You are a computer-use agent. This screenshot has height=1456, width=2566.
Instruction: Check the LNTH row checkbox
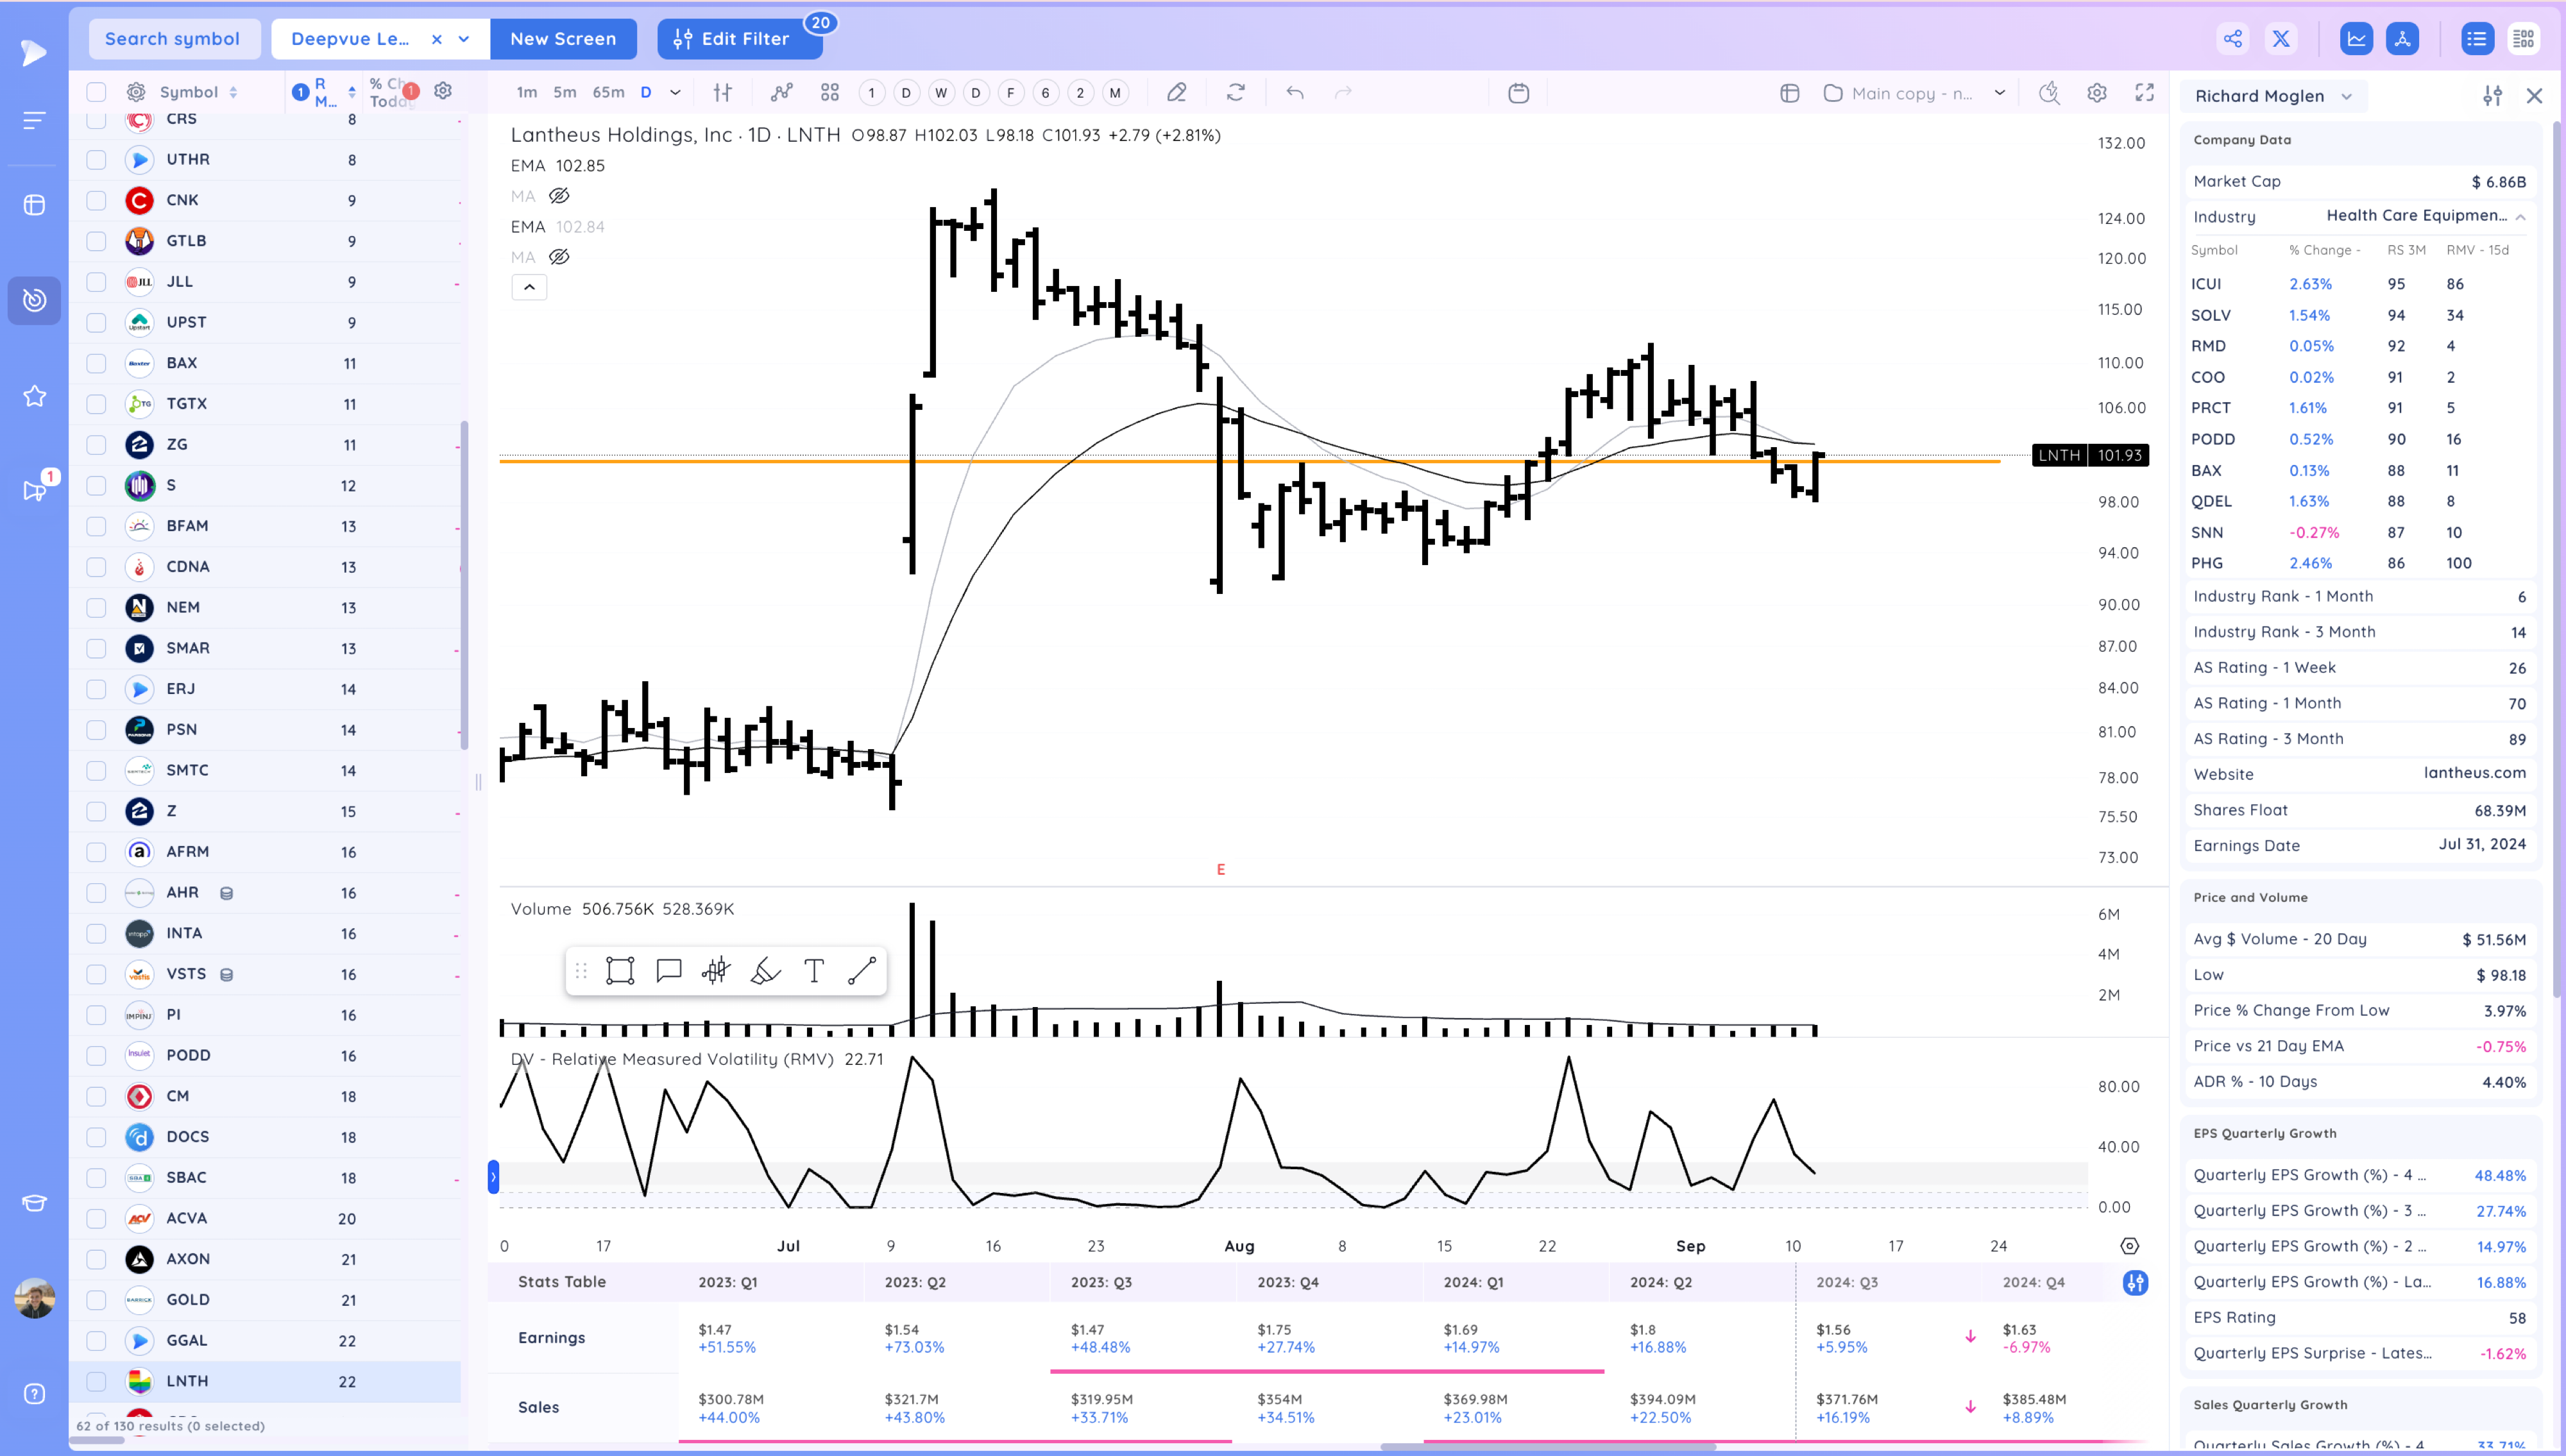pos(96,1381)
